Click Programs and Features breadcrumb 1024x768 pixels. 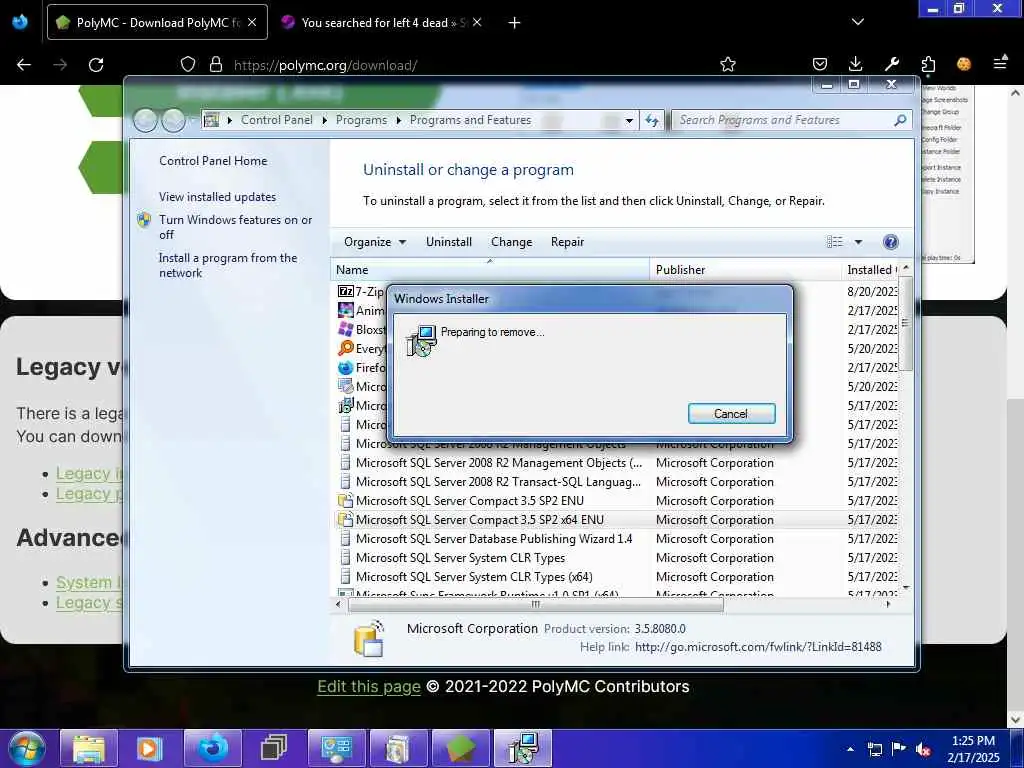470,120
